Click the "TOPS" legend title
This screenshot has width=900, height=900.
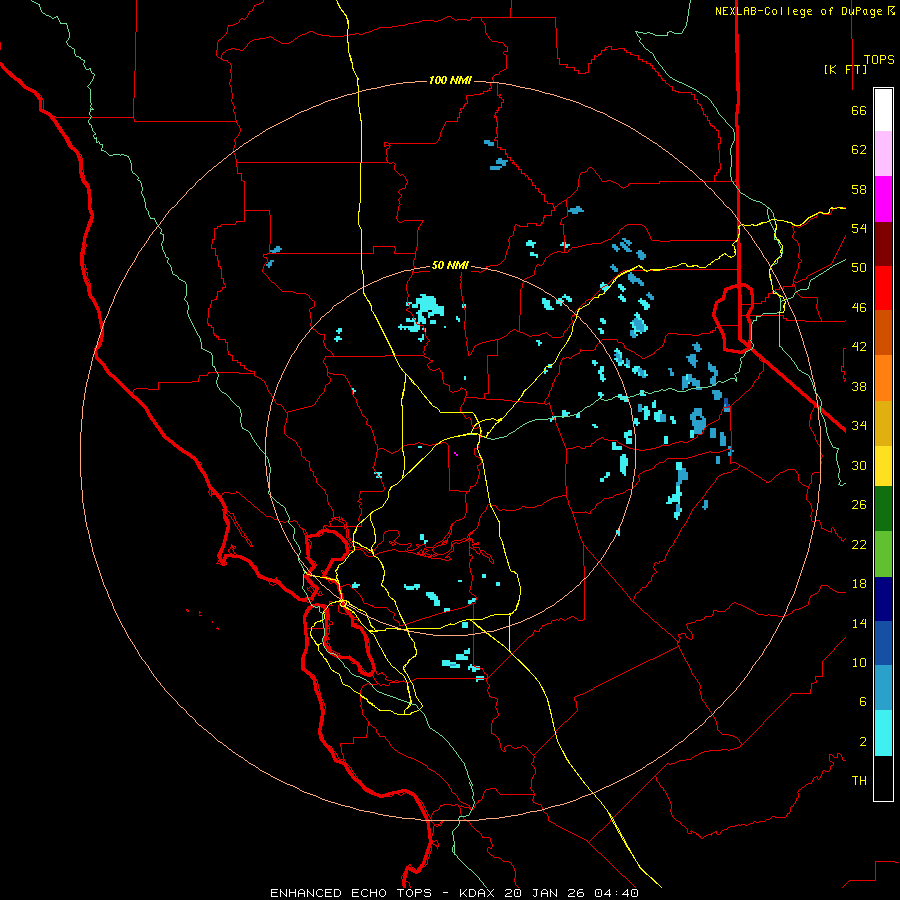click(879, 60)
